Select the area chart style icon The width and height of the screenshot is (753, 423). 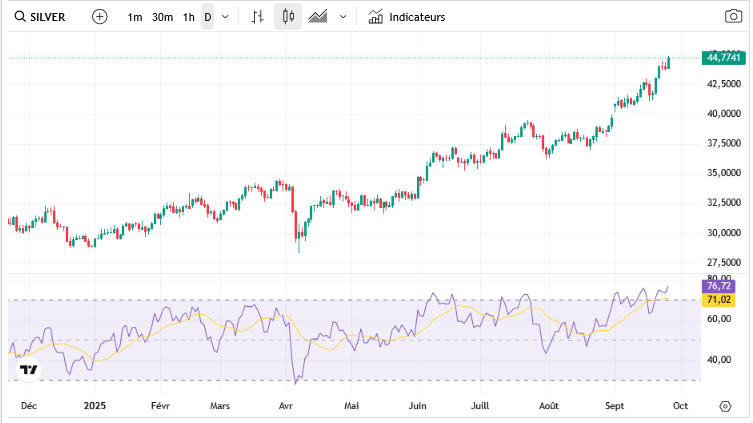[319, 17]
